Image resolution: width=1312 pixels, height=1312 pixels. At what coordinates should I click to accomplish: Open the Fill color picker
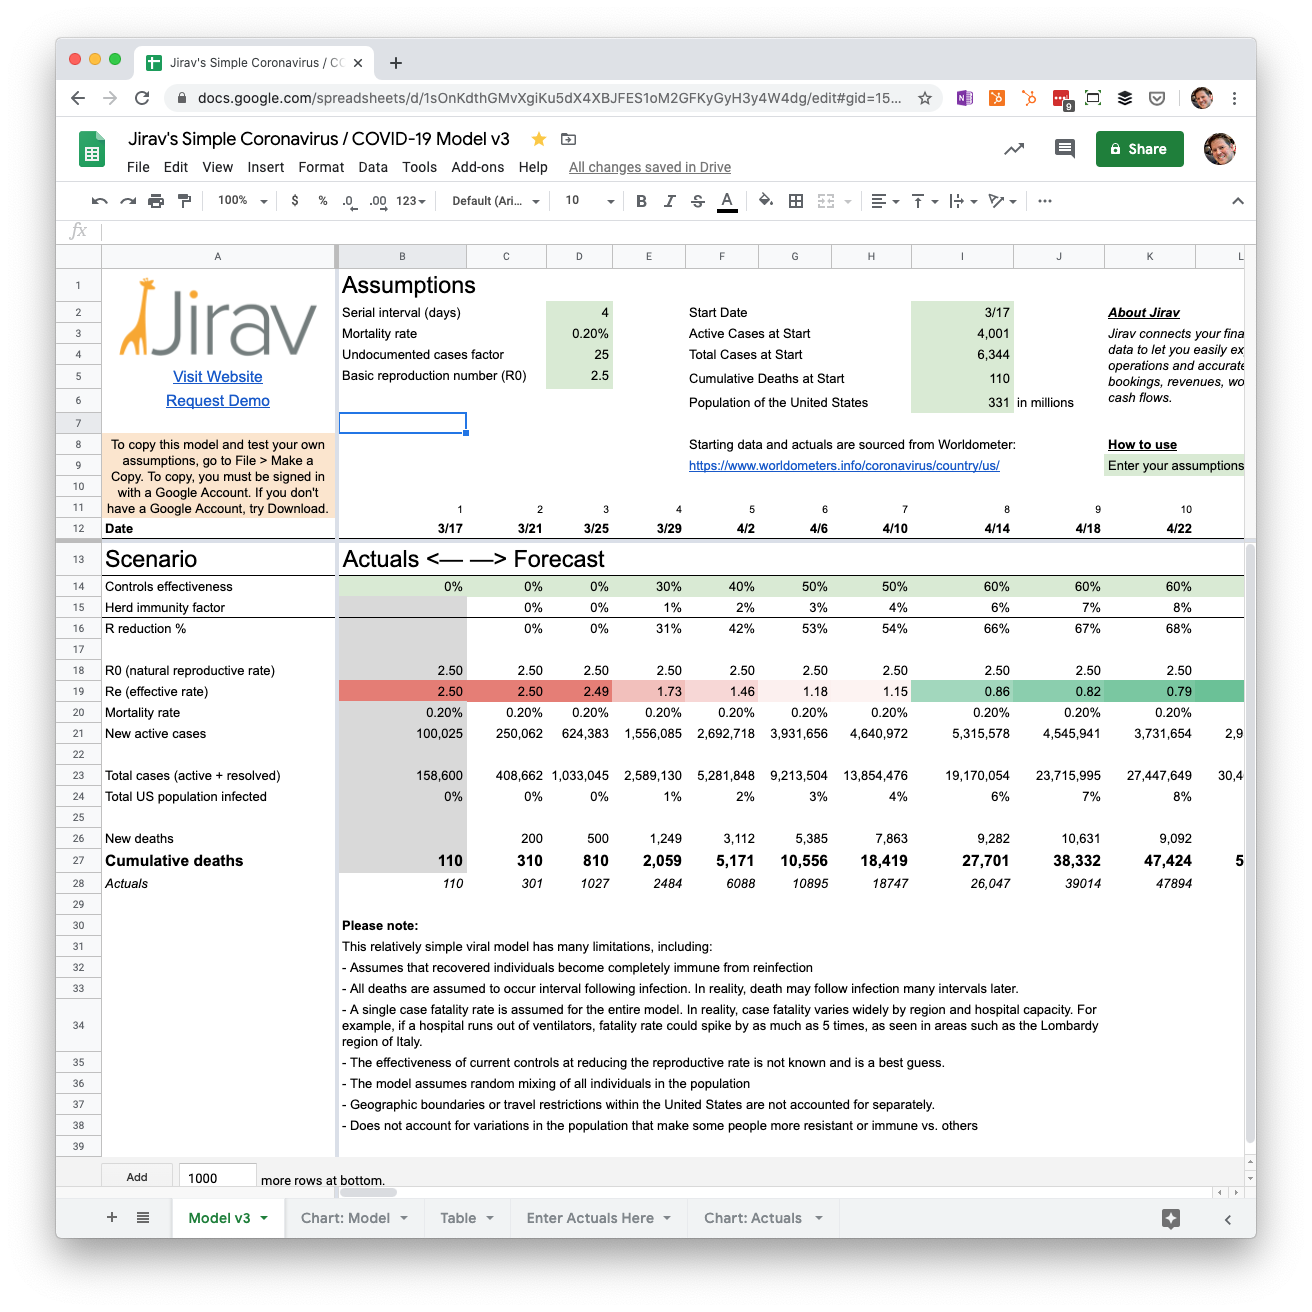766,201
